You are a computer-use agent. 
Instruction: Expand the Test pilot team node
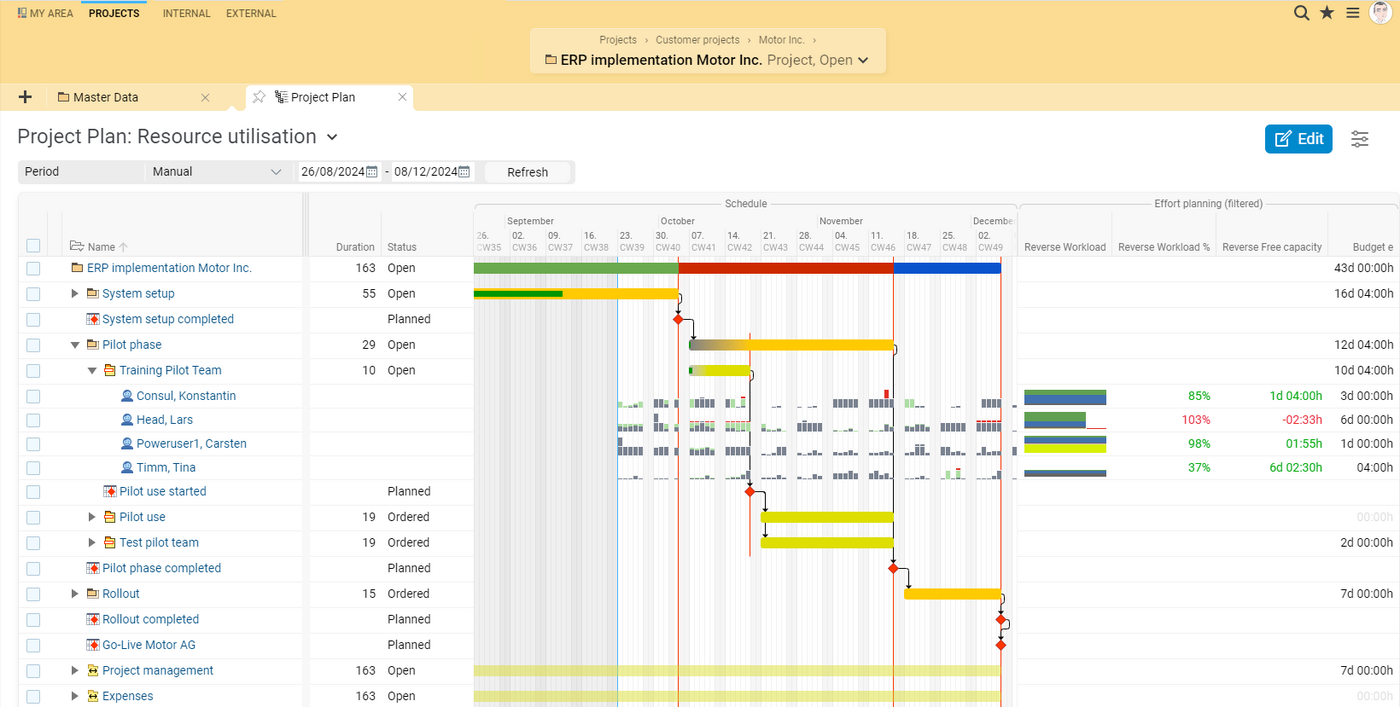coord(92,543)
